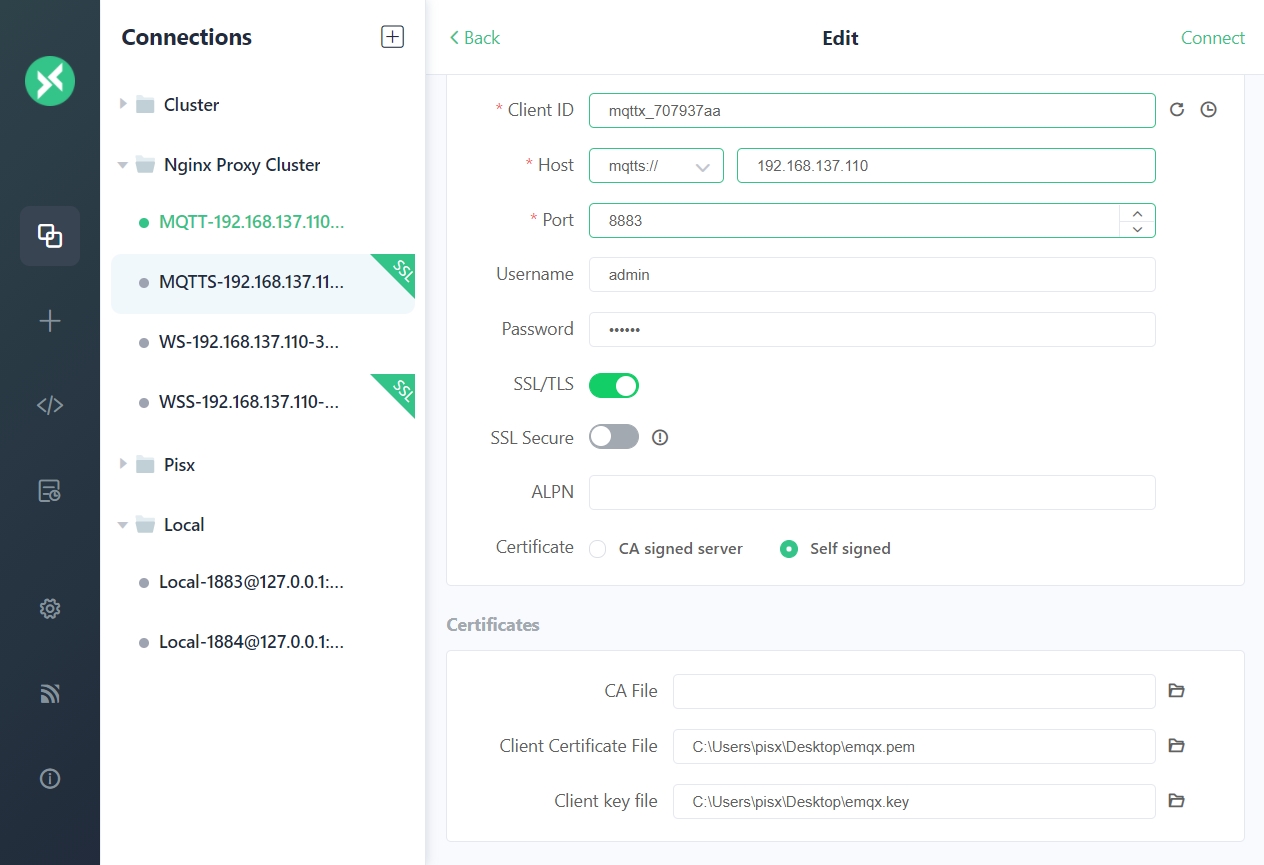This screenshot has height=865, width=1264.
Task: Collapse the Nginx Proxy Cluster folder
Action: click(123, 165)
